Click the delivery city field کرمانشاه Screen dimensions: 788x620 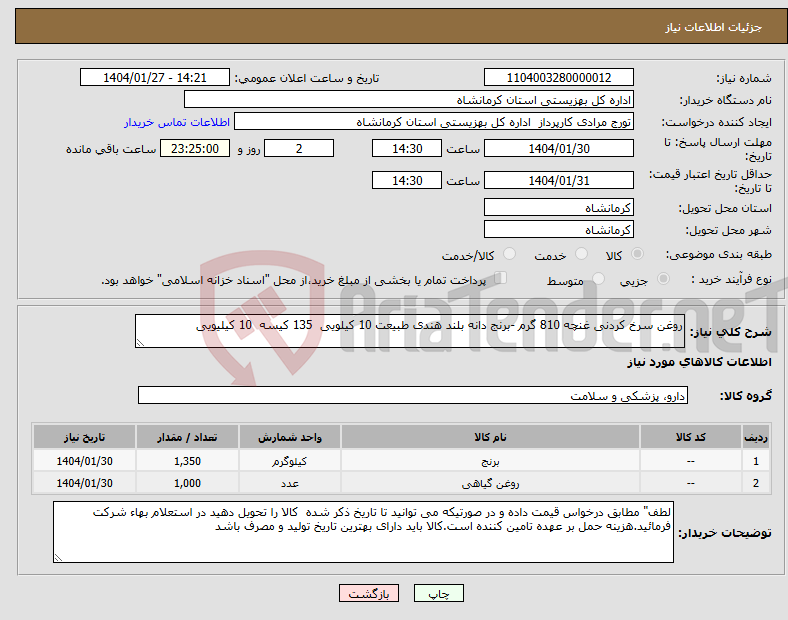pyautogui.click(x=558, y=229)
